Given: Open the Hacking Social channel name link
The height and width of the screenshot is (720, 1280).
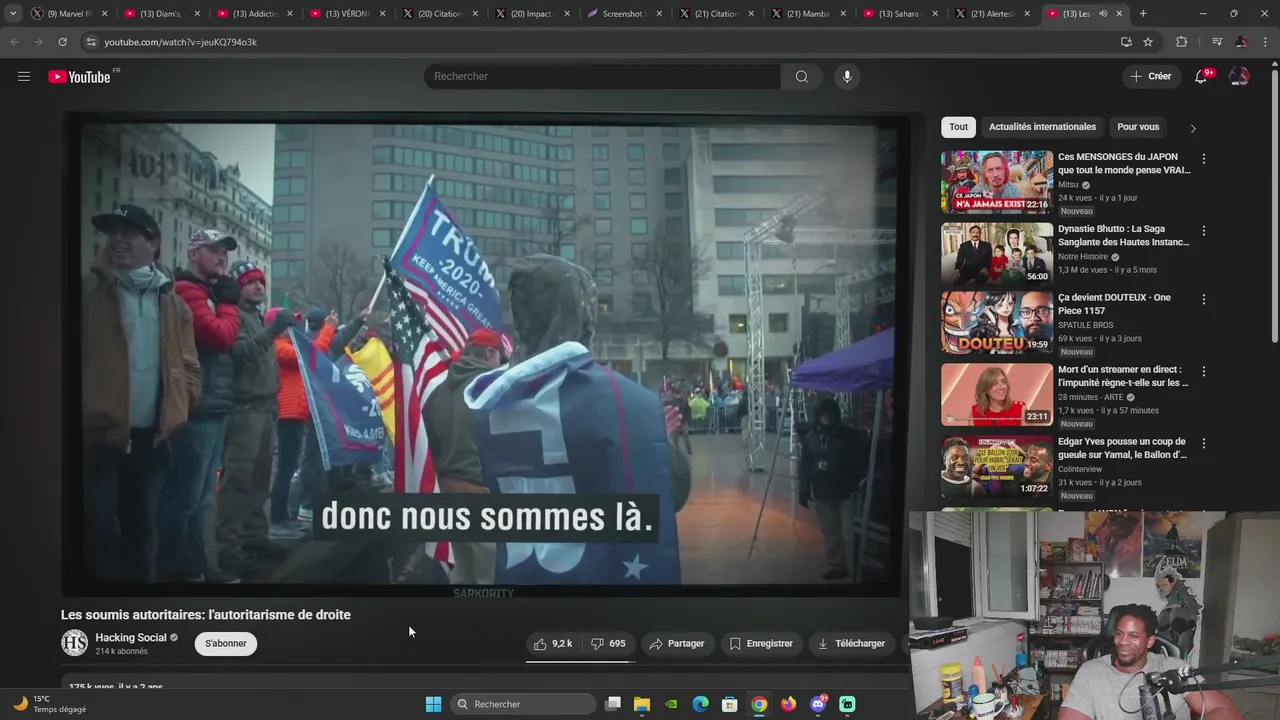Looking at the screenshot, I should pos(131,637).
